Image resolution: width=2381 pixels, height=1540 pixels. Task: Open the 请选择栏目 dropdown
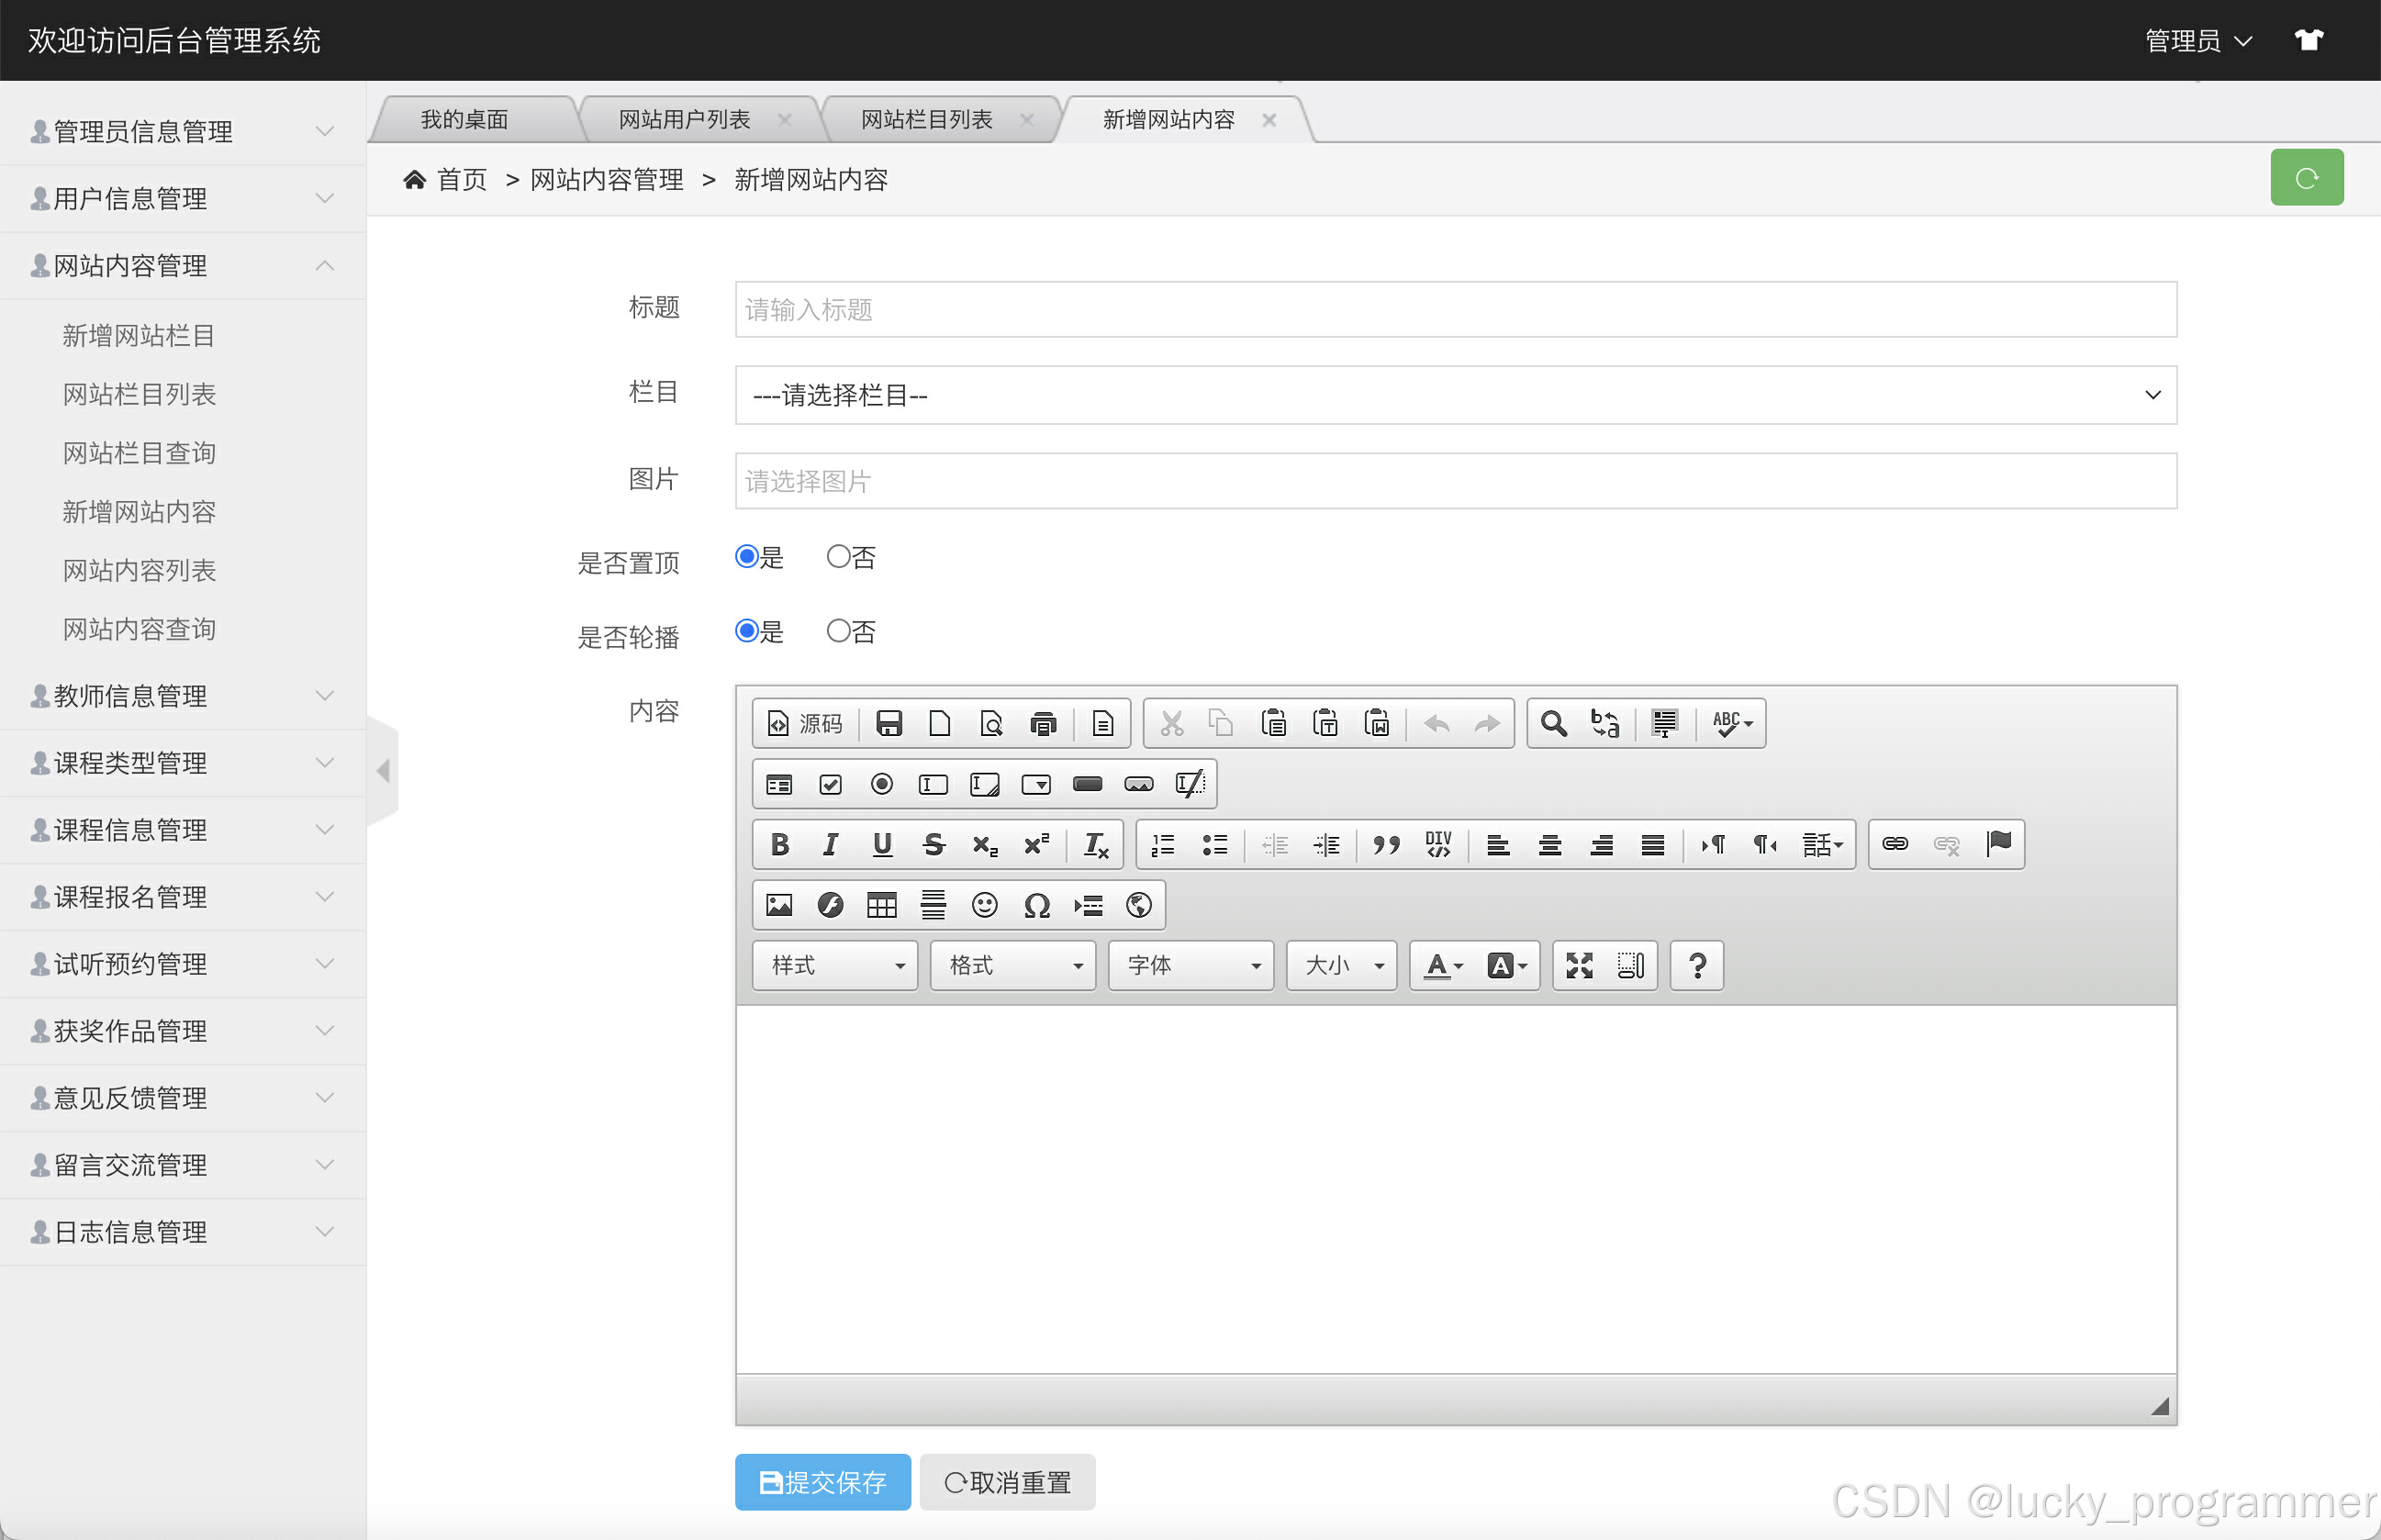coord(1455,395)
